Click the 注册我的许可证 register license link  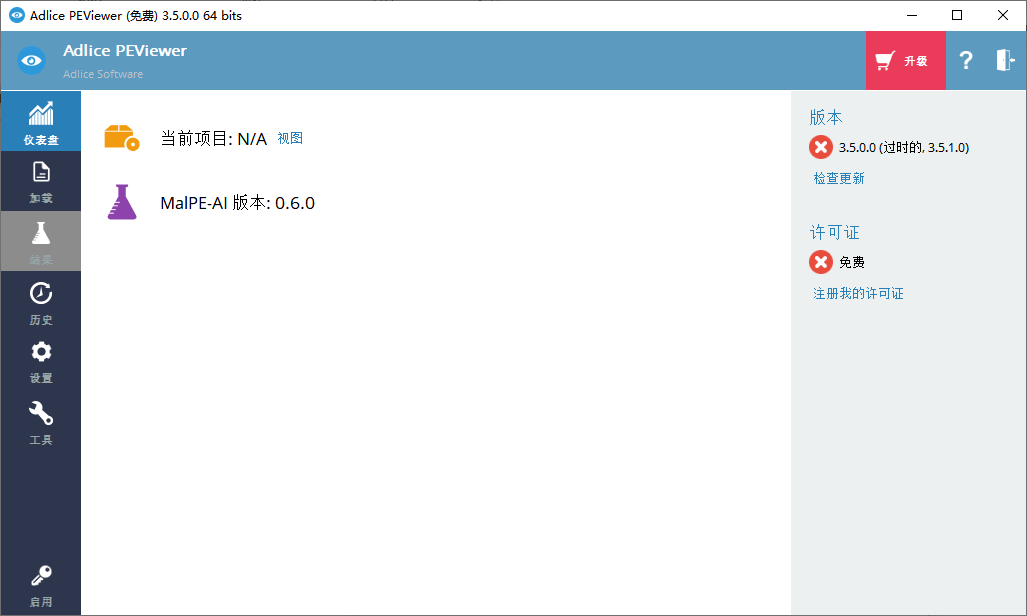858,294
